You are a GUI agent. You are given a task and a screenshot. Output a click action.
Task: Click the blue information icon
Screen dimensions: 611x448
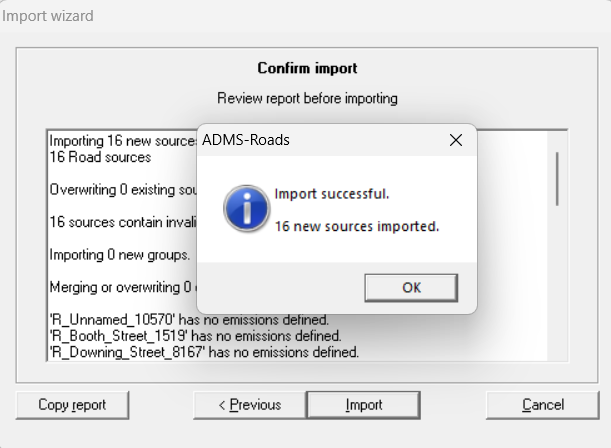tap(245, 208)
